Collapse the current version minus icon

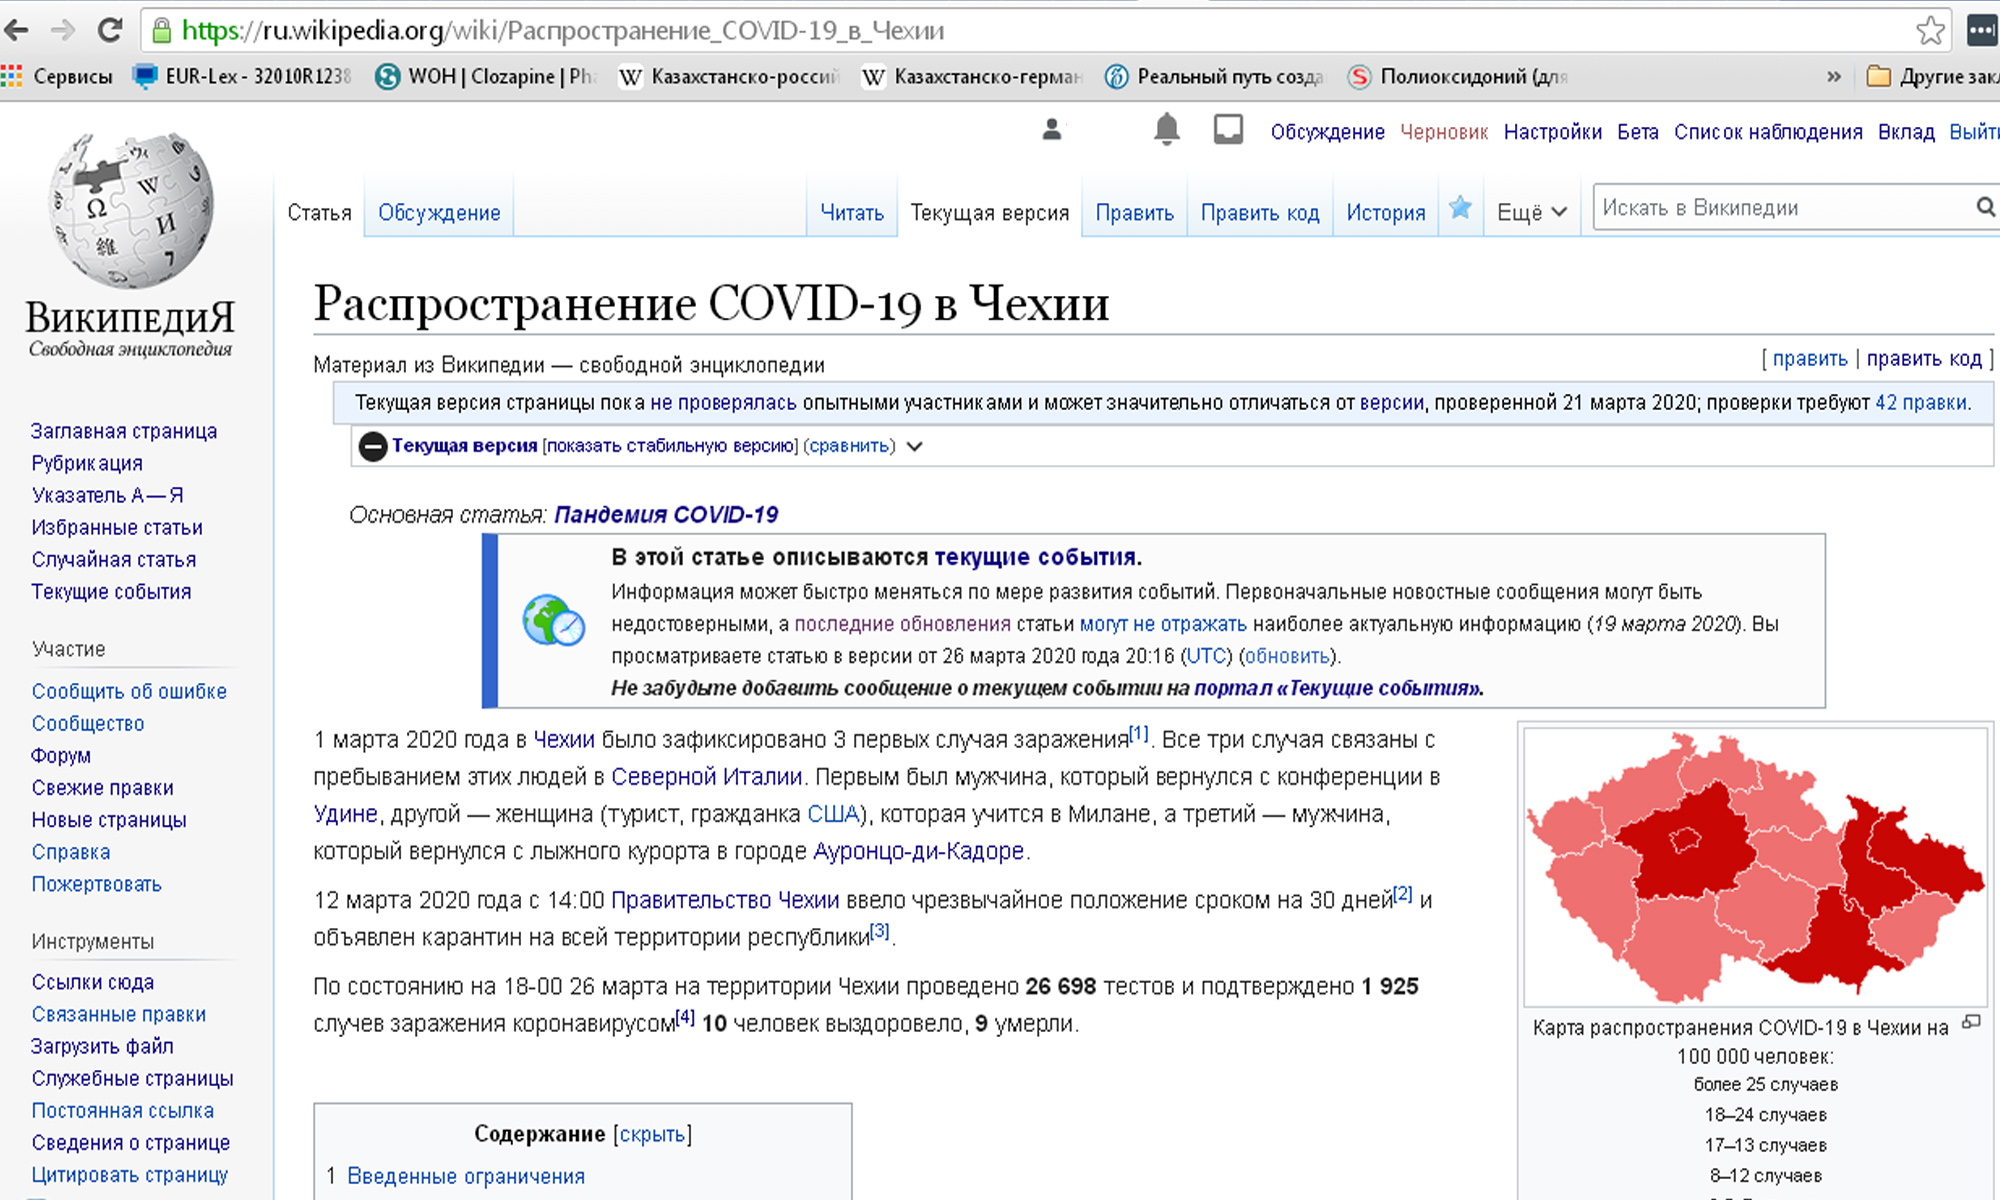[372, 446]
